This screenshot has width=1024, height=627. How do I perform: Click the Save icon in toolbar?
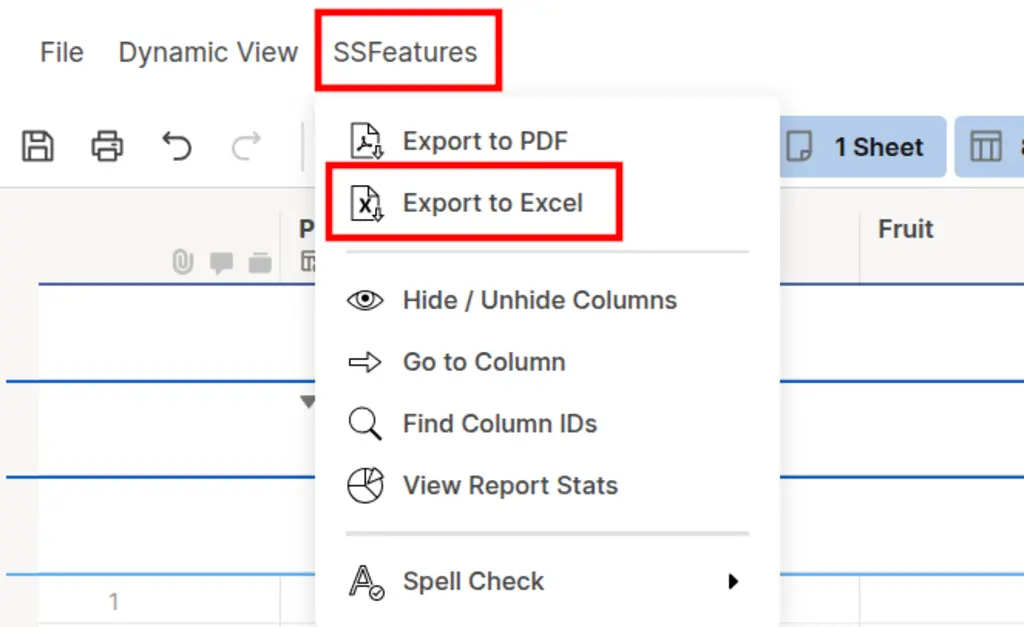pyautogui.click(x=38, y=146)
